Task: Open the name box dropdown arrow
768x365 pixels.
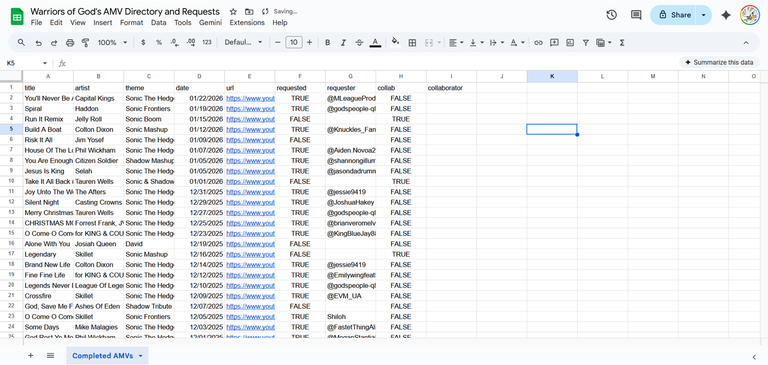Action: [x=45, y=63]
